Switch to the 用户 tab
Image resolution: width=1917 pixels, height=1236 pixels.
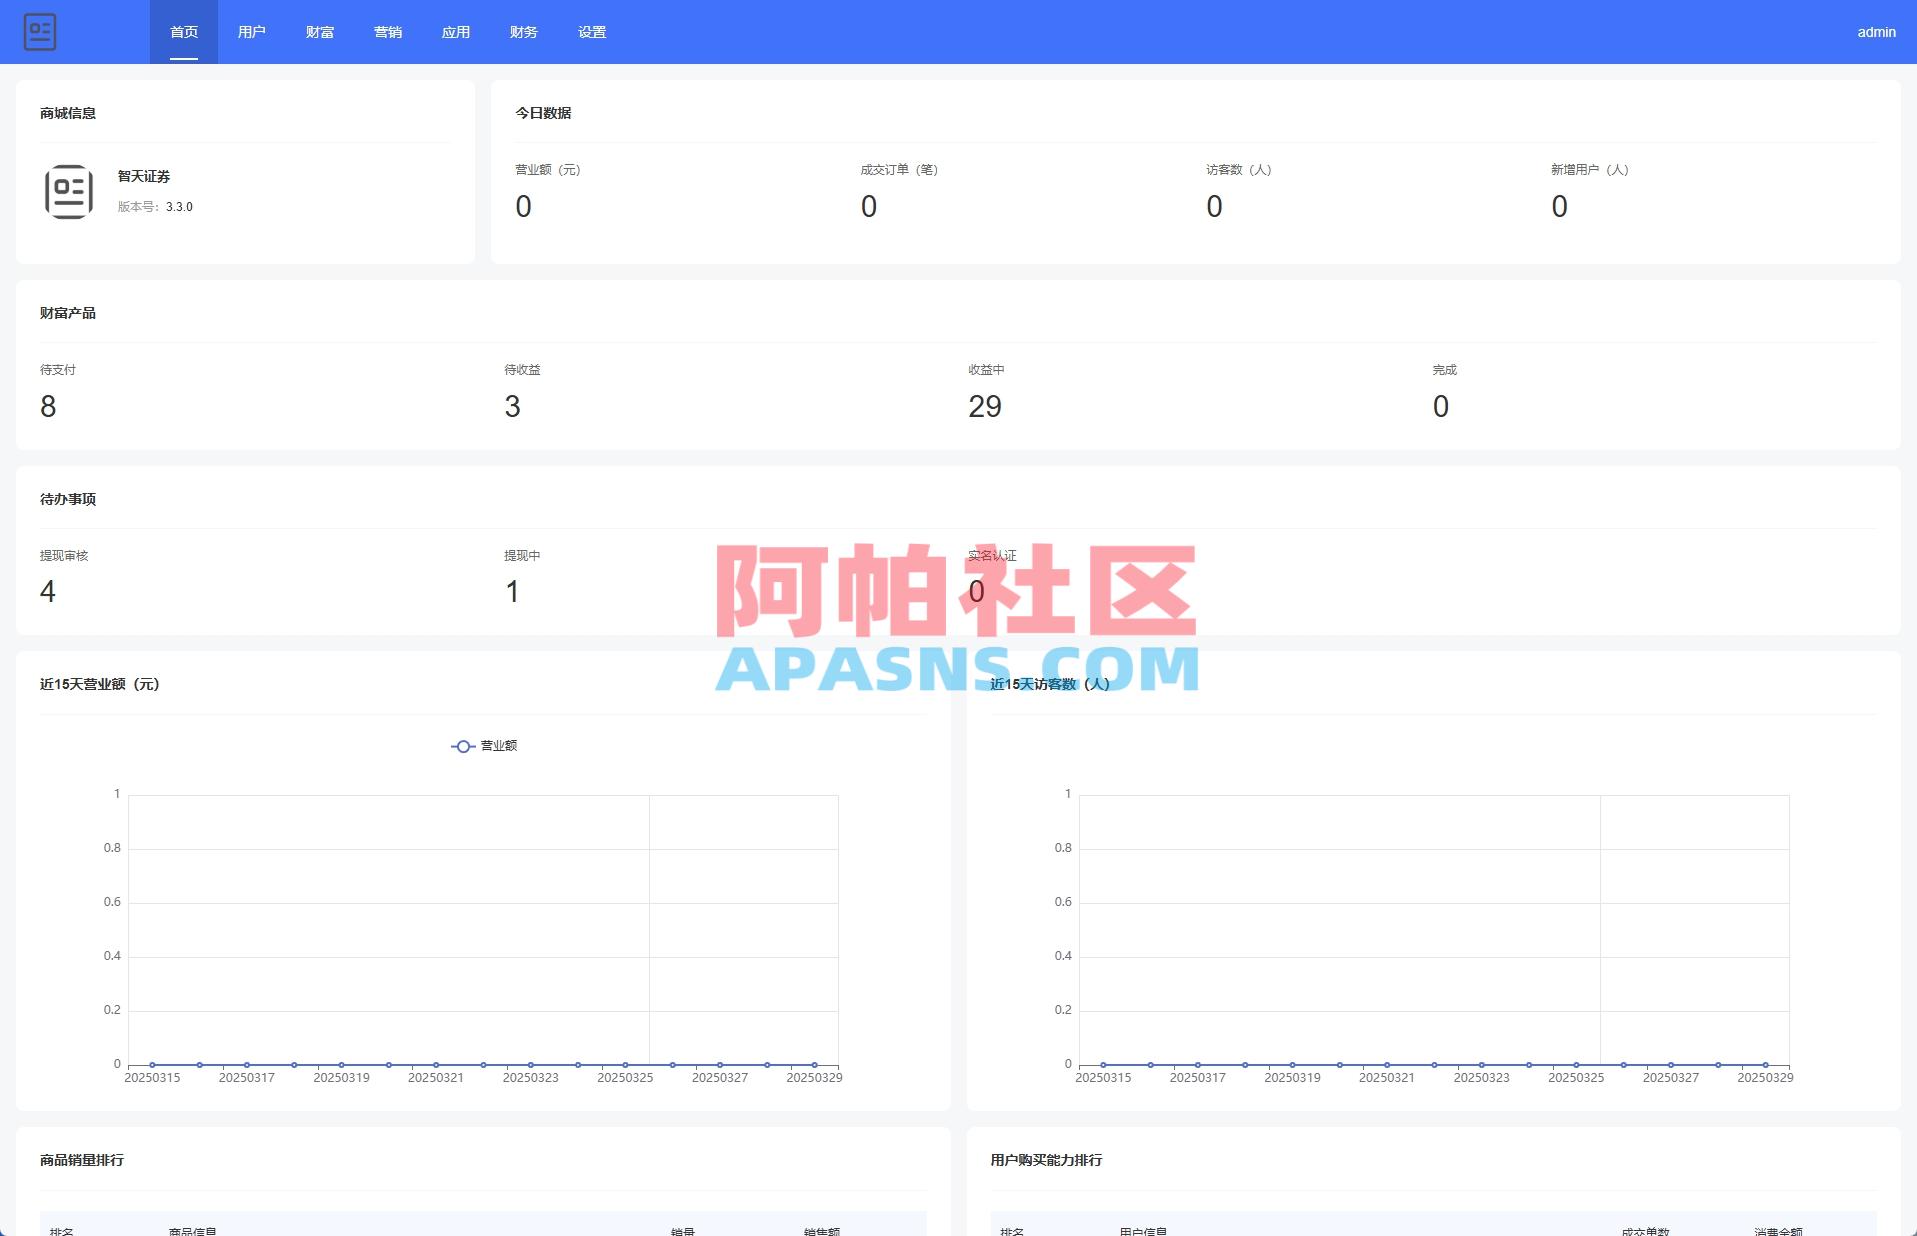252,31
